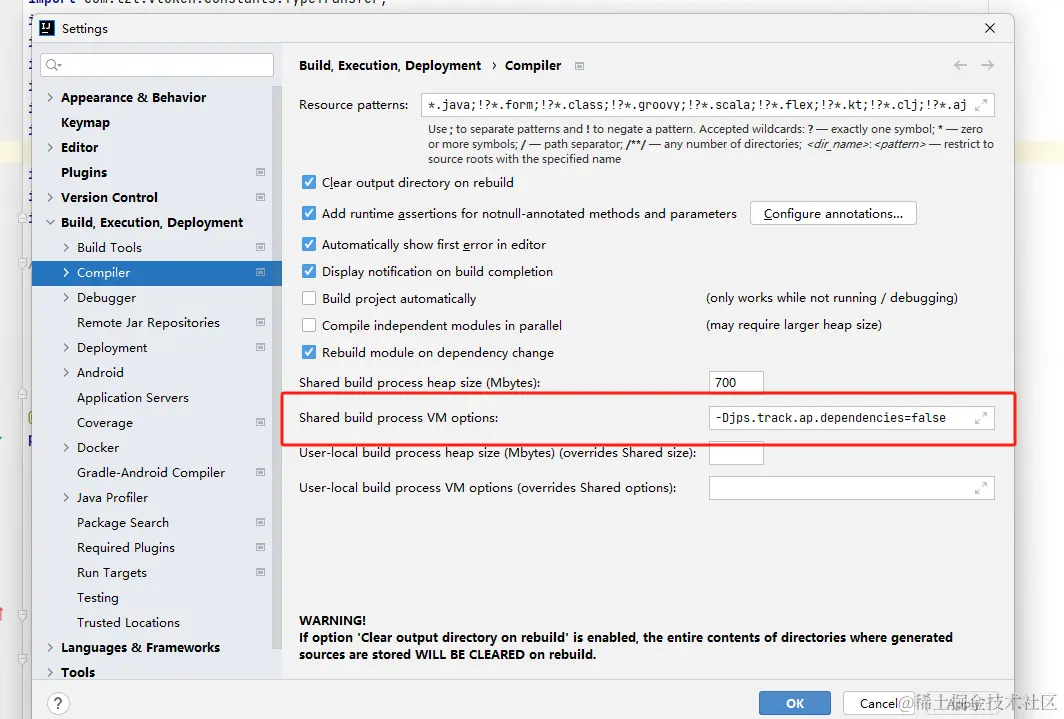Focus the settings search field
The height and width of the screenshot is (719, 1064).
(x=157, y=65)
